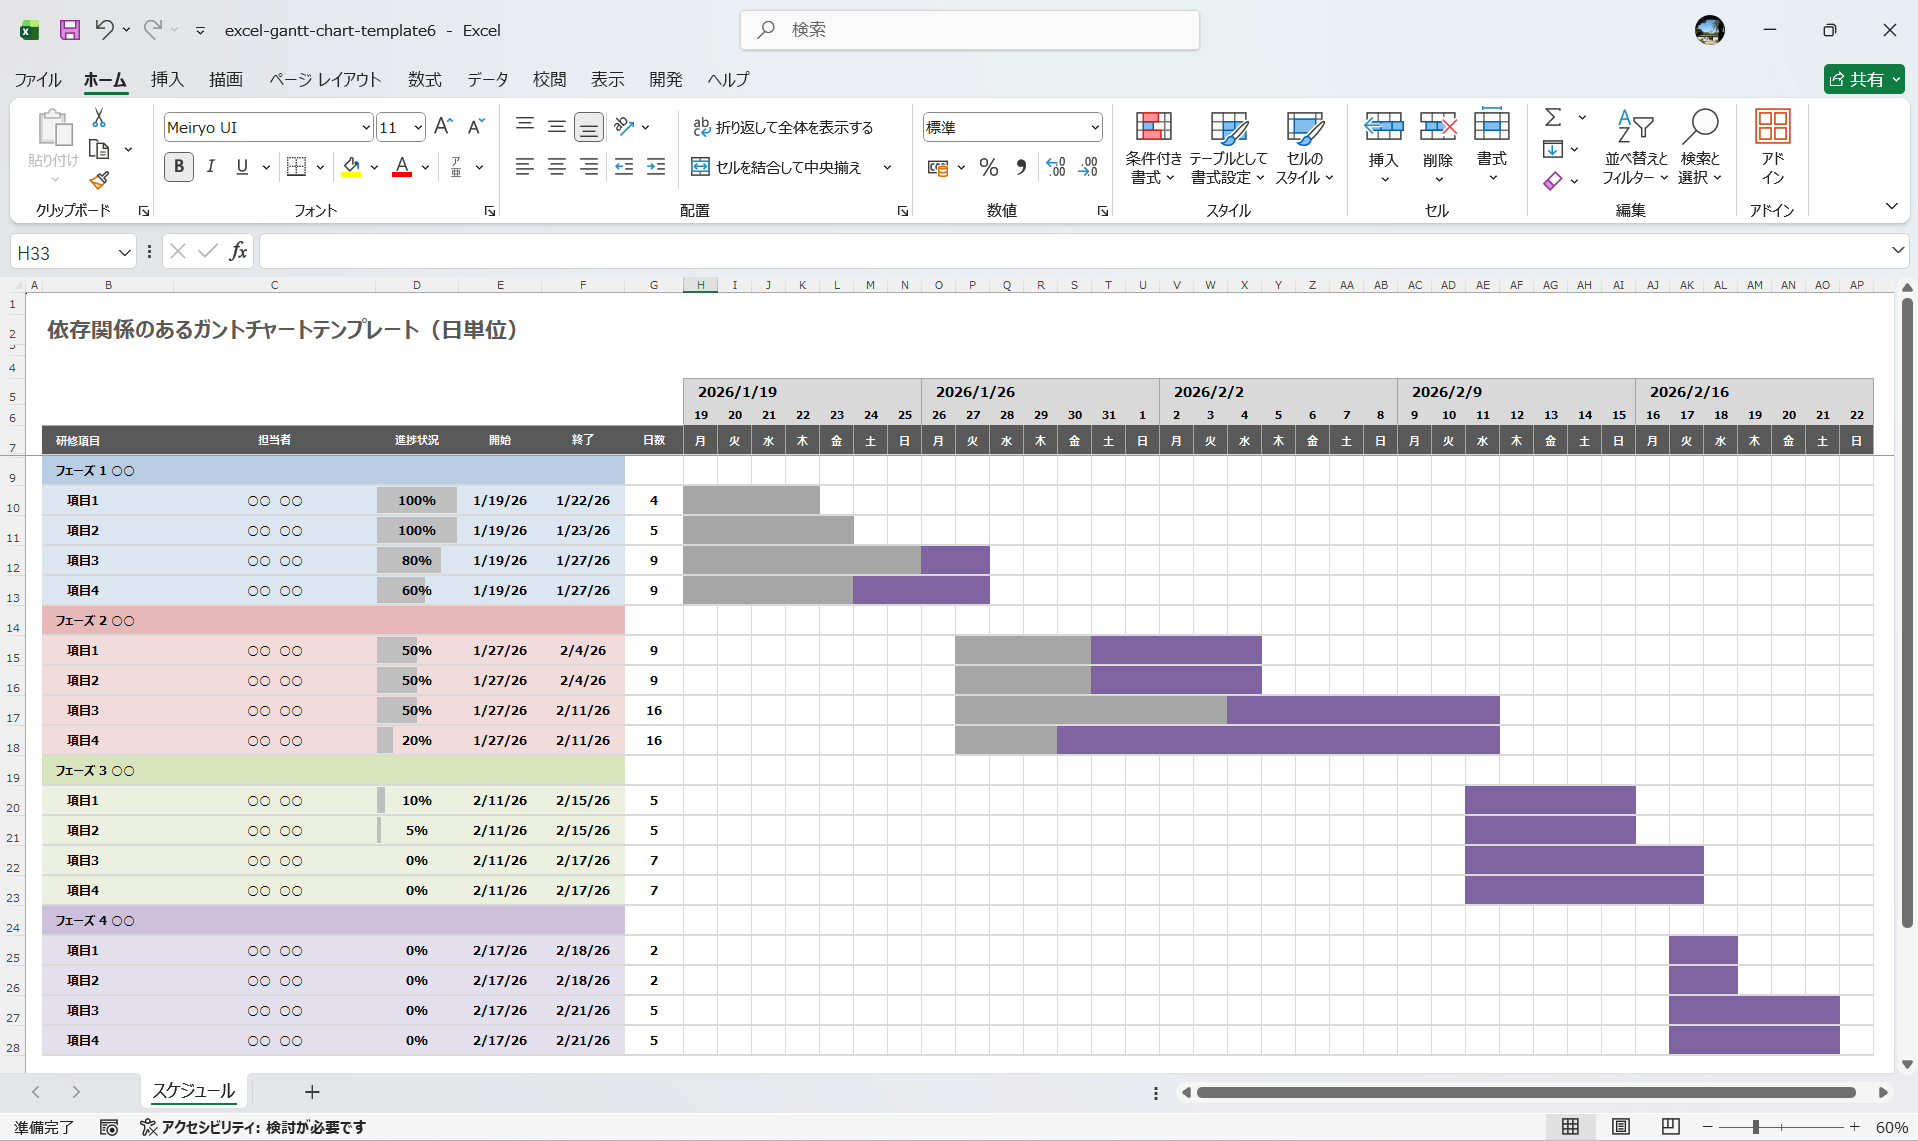
Task: Open the Meiryo UI font name dropdown
Action: (366, 127)
